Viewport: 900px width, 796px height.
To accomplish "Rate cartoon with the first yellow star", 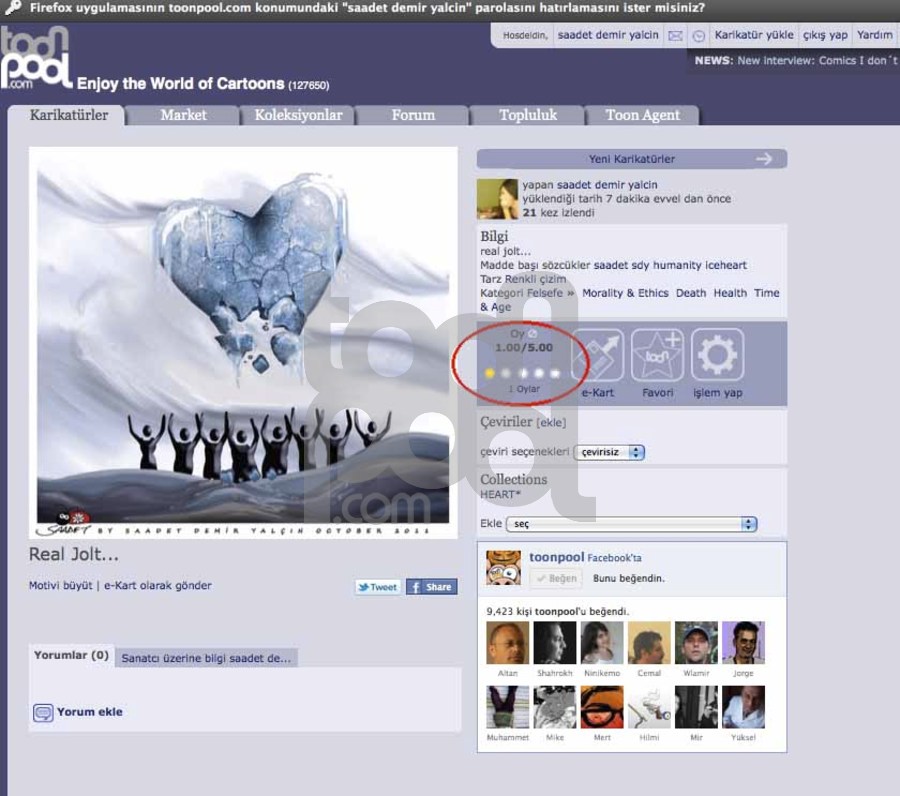I will click(x=490, y=373).
